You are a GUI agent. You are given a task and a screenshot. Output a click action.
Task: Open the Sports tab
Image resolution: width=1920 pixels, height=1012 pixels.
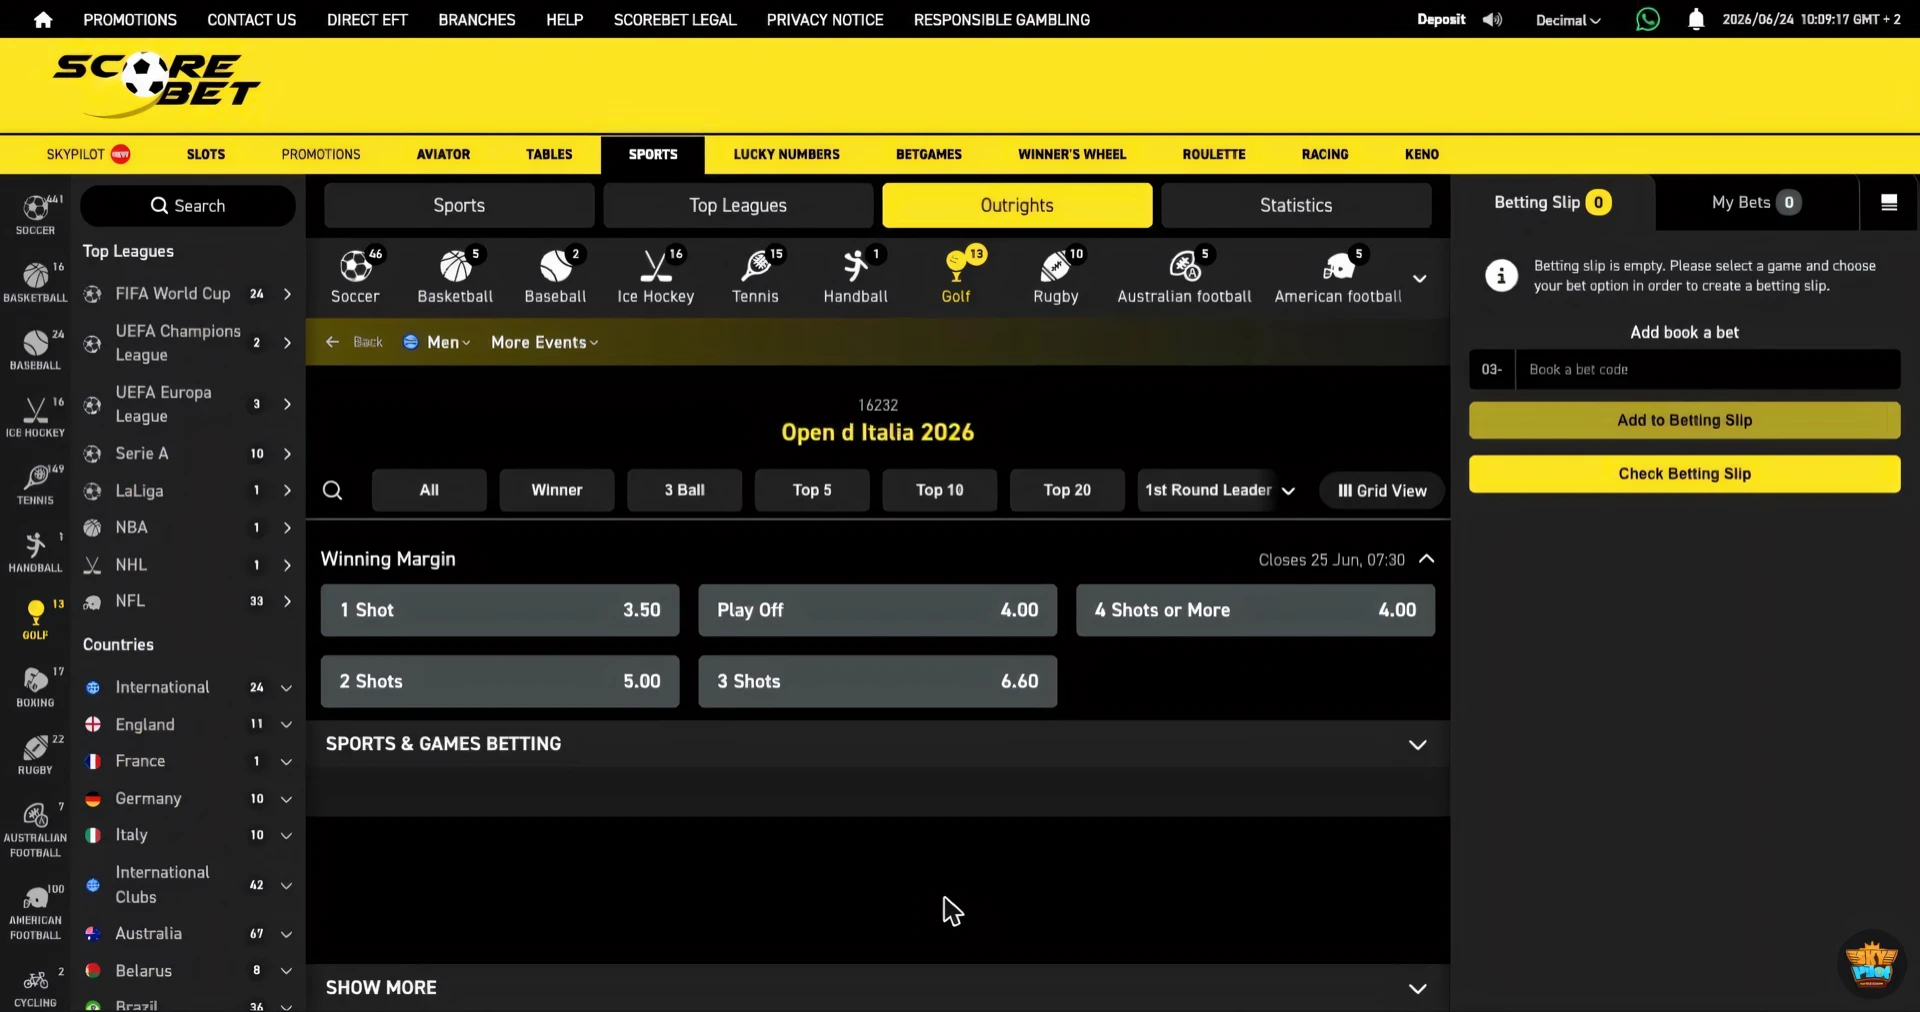coord(459,205)
